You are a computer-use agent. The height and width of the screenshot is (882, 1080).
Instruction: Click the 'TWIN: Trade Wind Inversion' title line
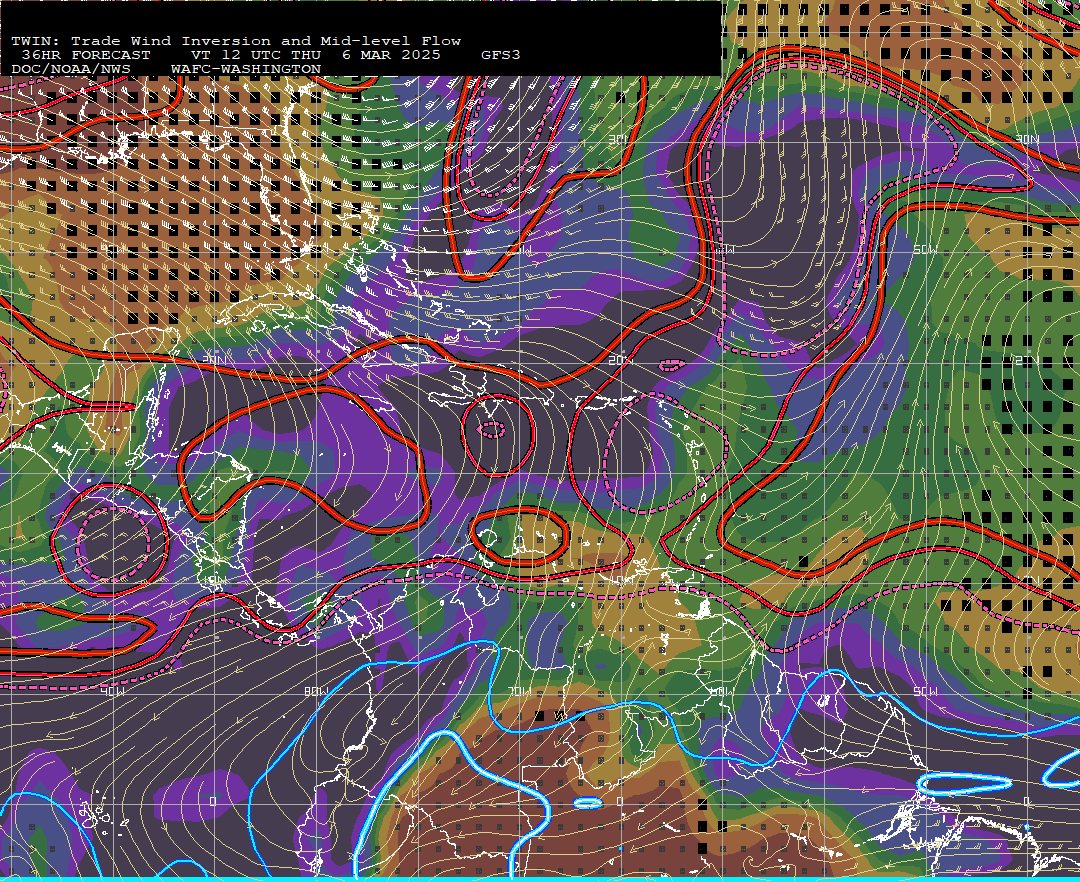pyautogui.click(x=236, y=41)
